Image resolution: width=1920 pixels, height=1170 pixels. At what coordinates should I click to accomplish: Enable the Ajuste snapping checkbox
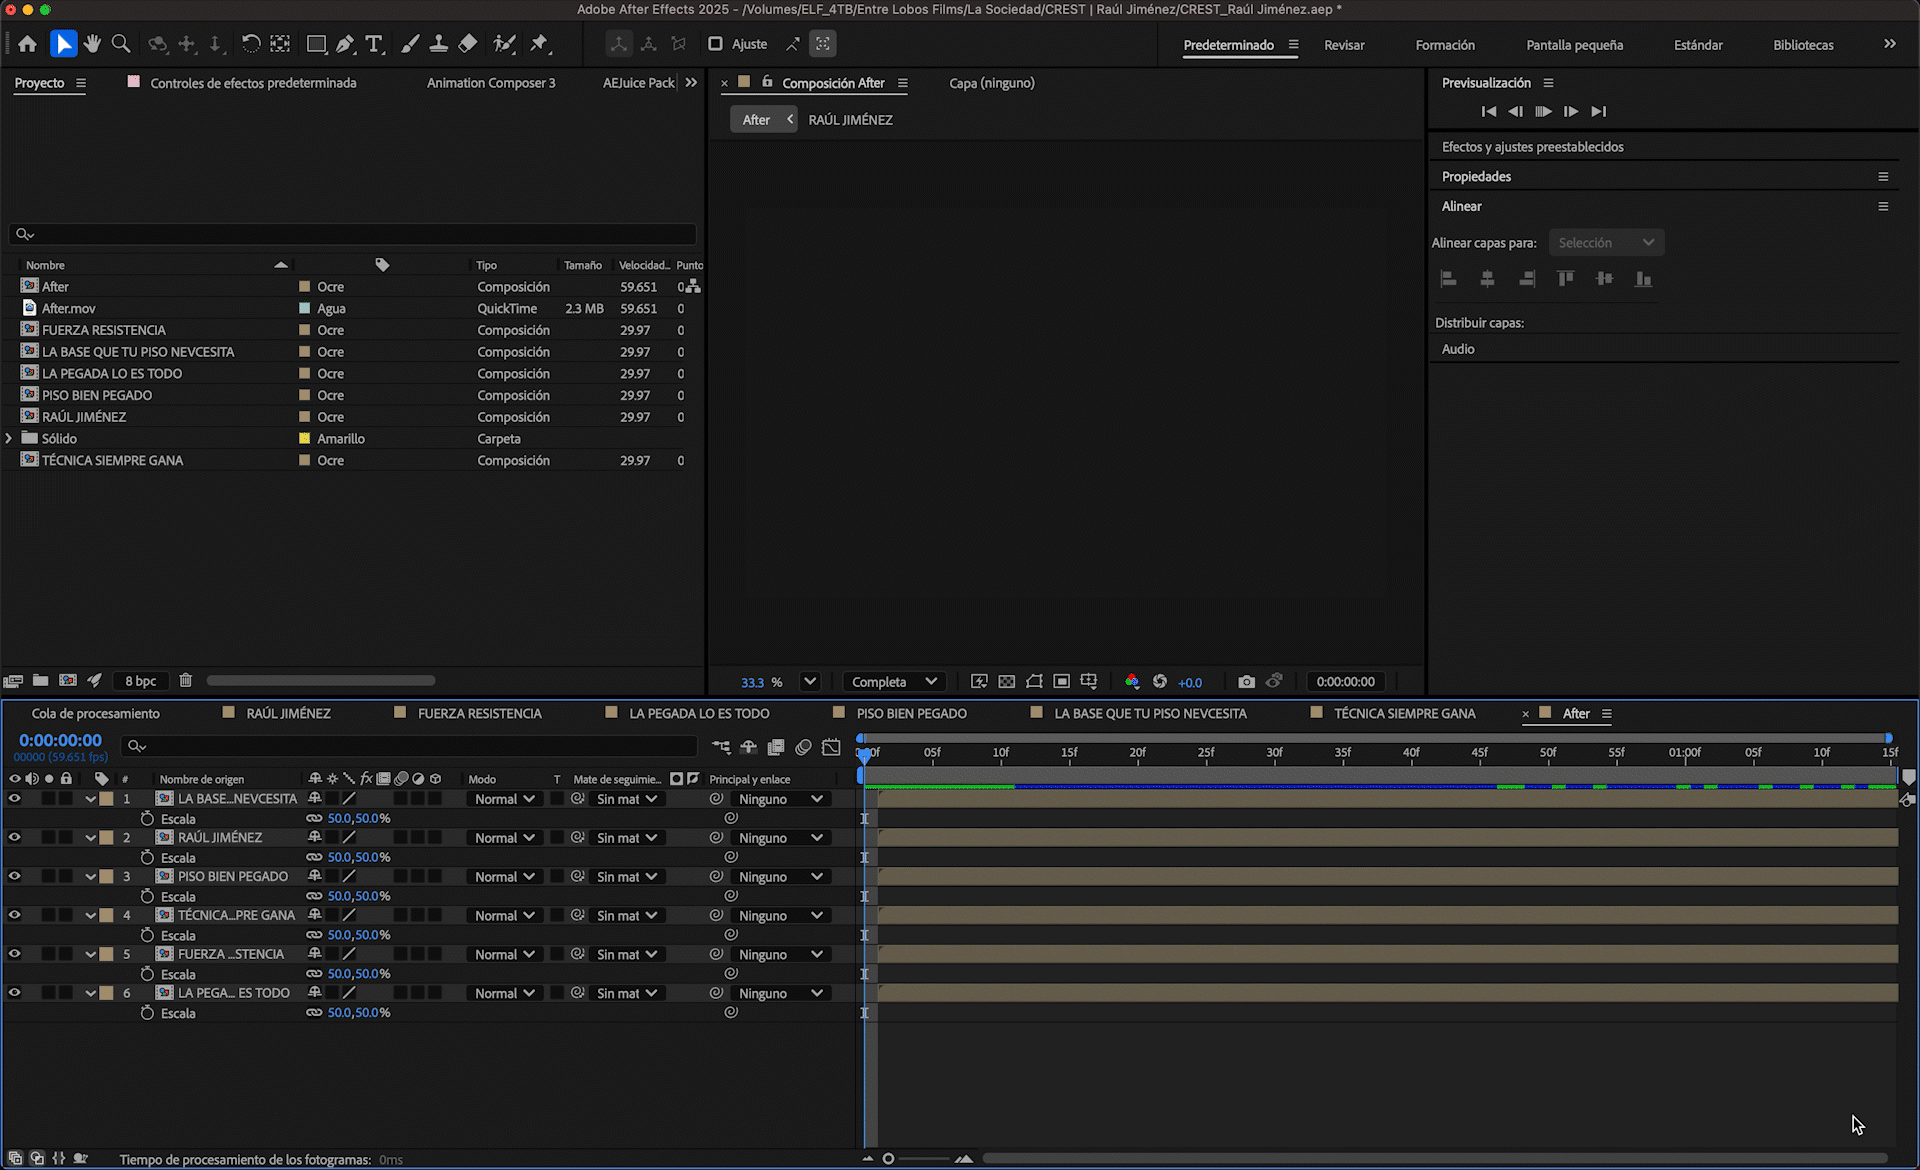pyautogui.click(x=715, y=44)
